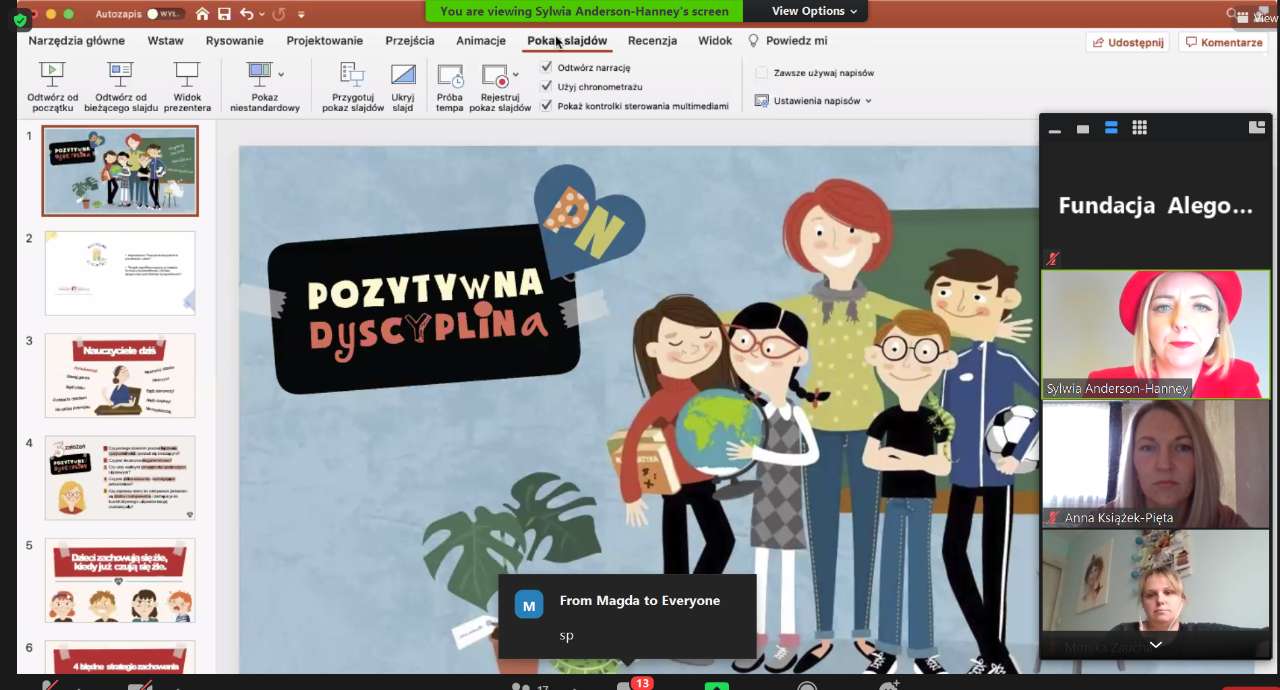Screen dimensions: 1280x690
Task: Start Próba tempa rehearsal timing
Action: (450, 76)
